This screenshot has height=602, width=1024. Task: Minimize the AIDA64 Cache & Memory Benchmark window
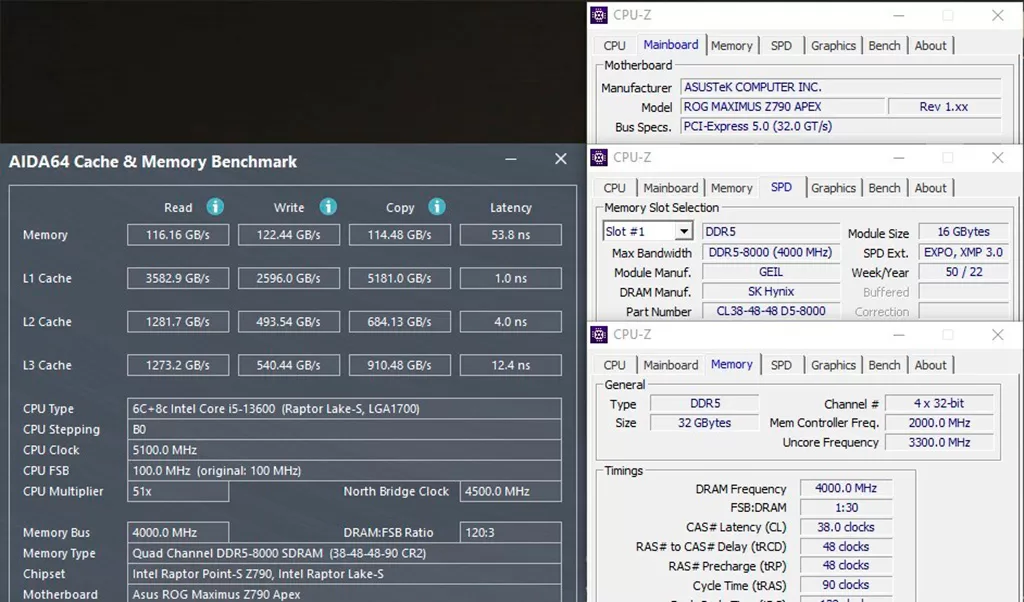click(x=511, y=160)
